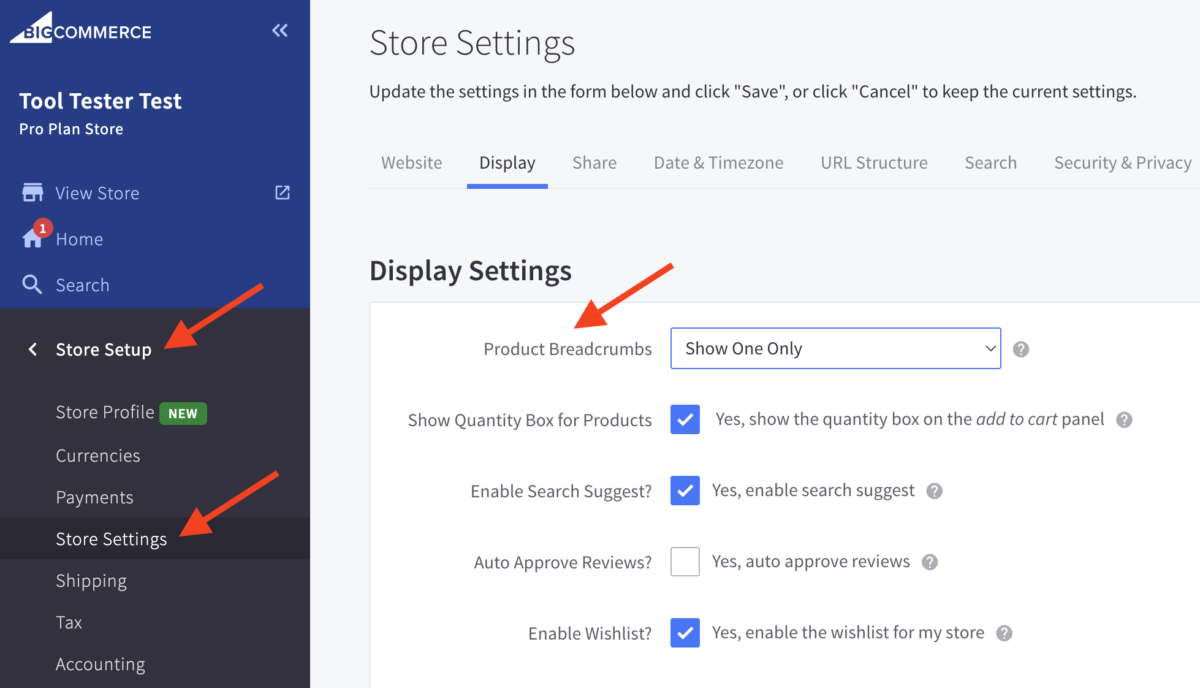Viewport: 1200px width, 688px height.
Task: Switch to the Date & Timezone tab
Action: point(718,163)
